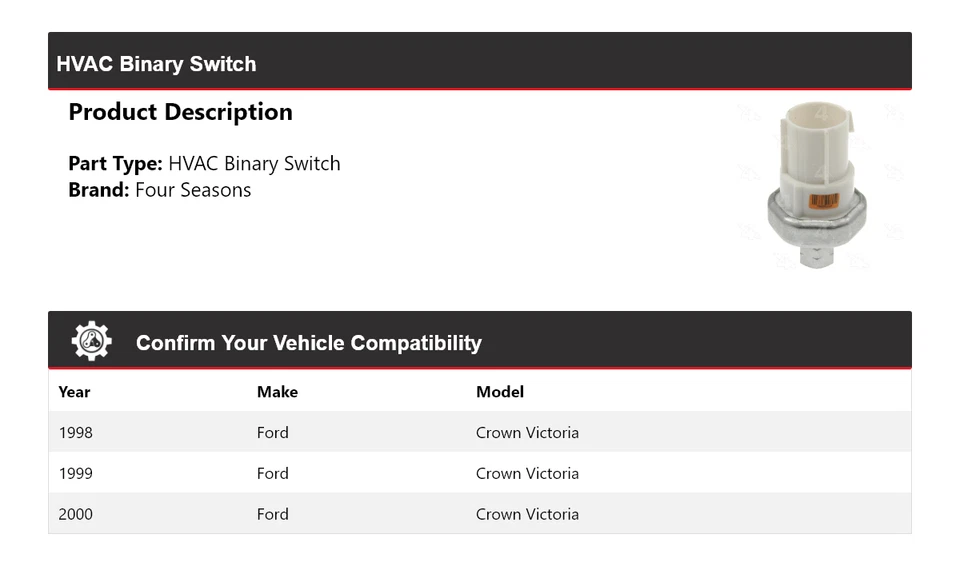This screenshot has width=960, height=566.
Task: Click the Confirm Your Vehicle Compatibility heading
Action: point(309,343)
